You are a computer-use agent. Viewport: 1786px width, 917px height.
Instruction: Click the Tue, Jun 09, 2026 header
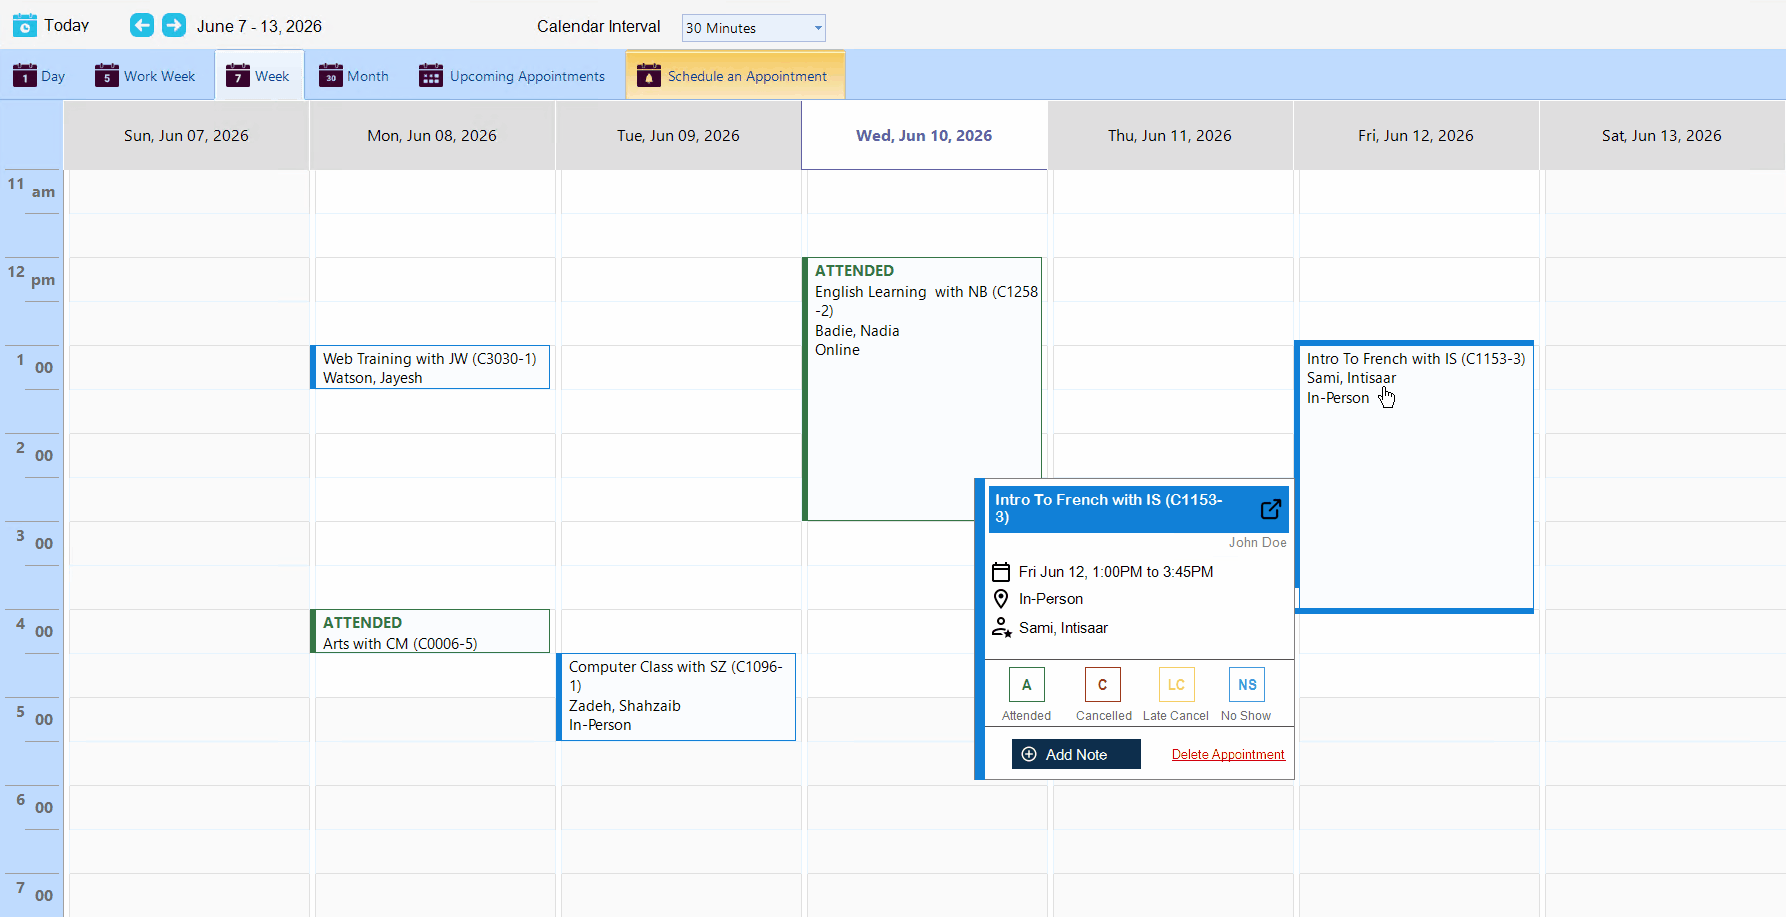pos(678,136)
